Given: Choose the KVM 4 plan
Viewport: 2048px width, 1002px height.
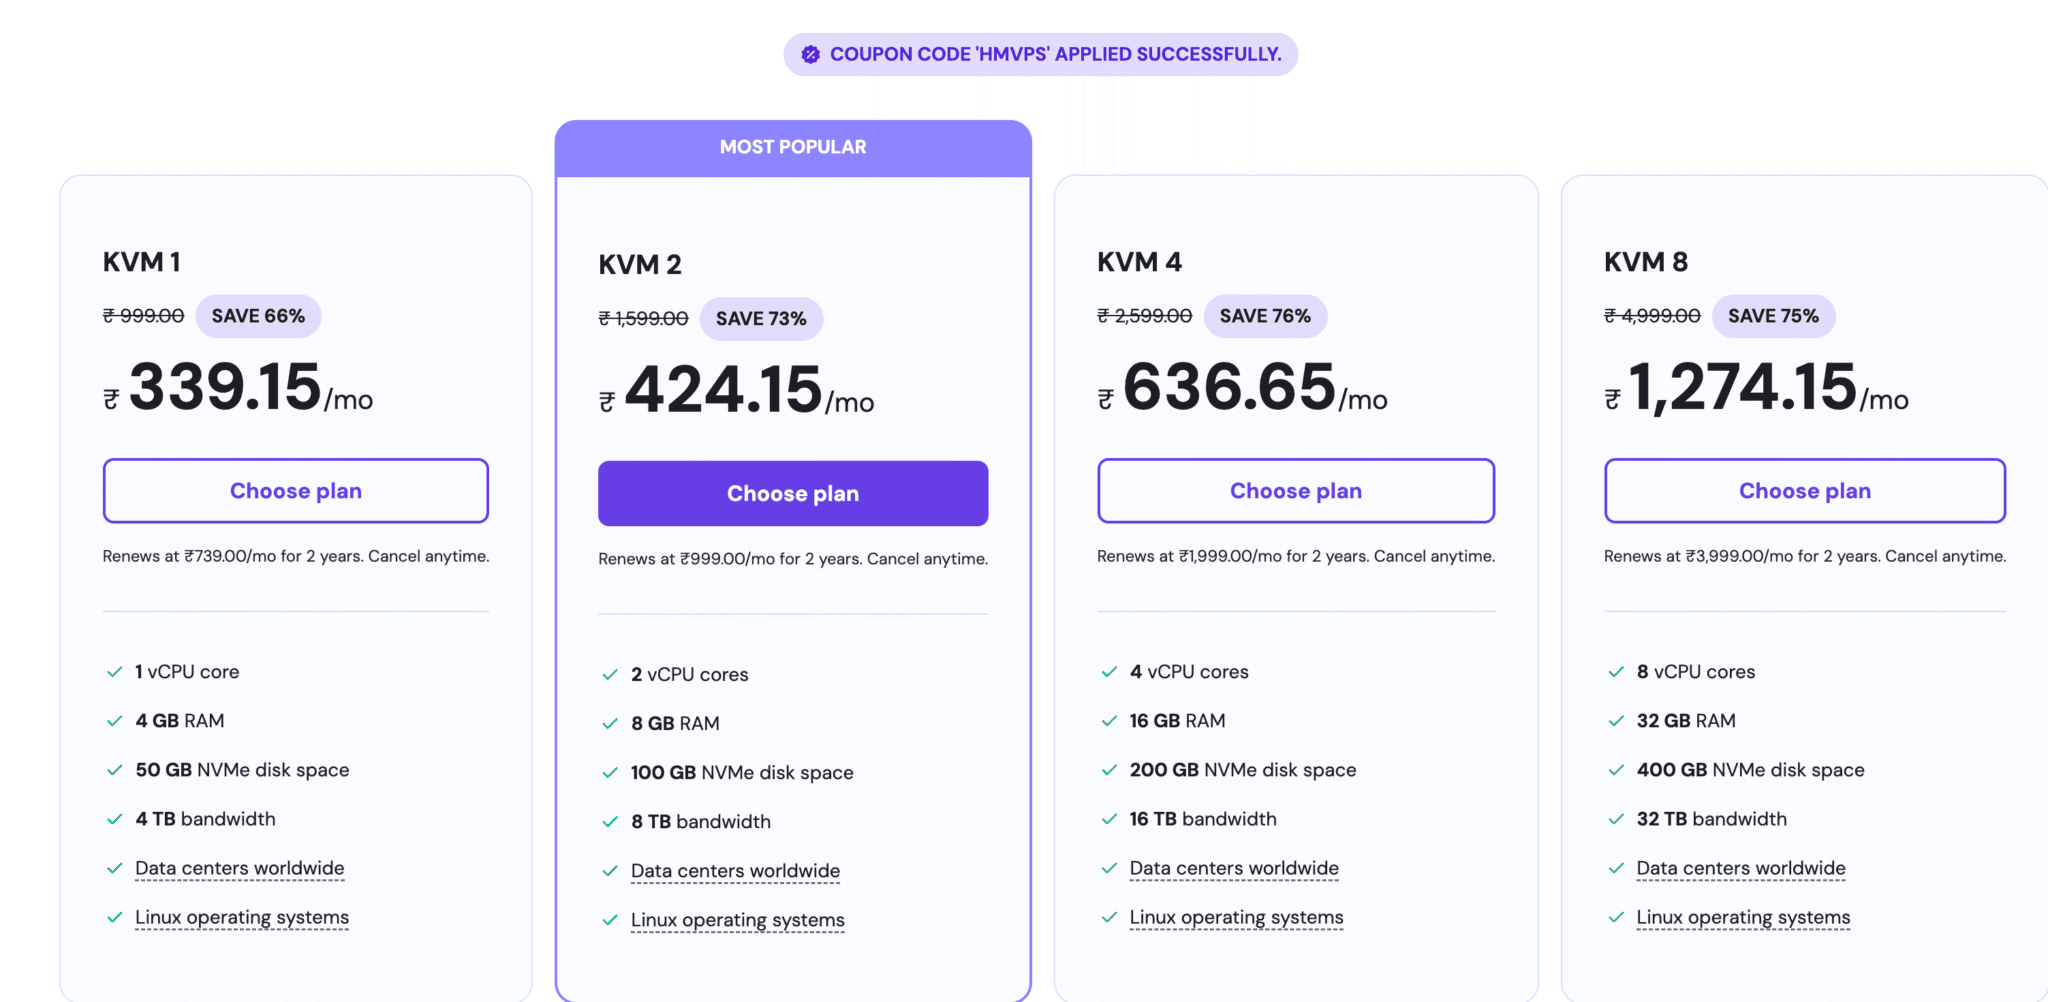Looking at the screenshot, I should pyautogui.click(x=1295, y=491).
